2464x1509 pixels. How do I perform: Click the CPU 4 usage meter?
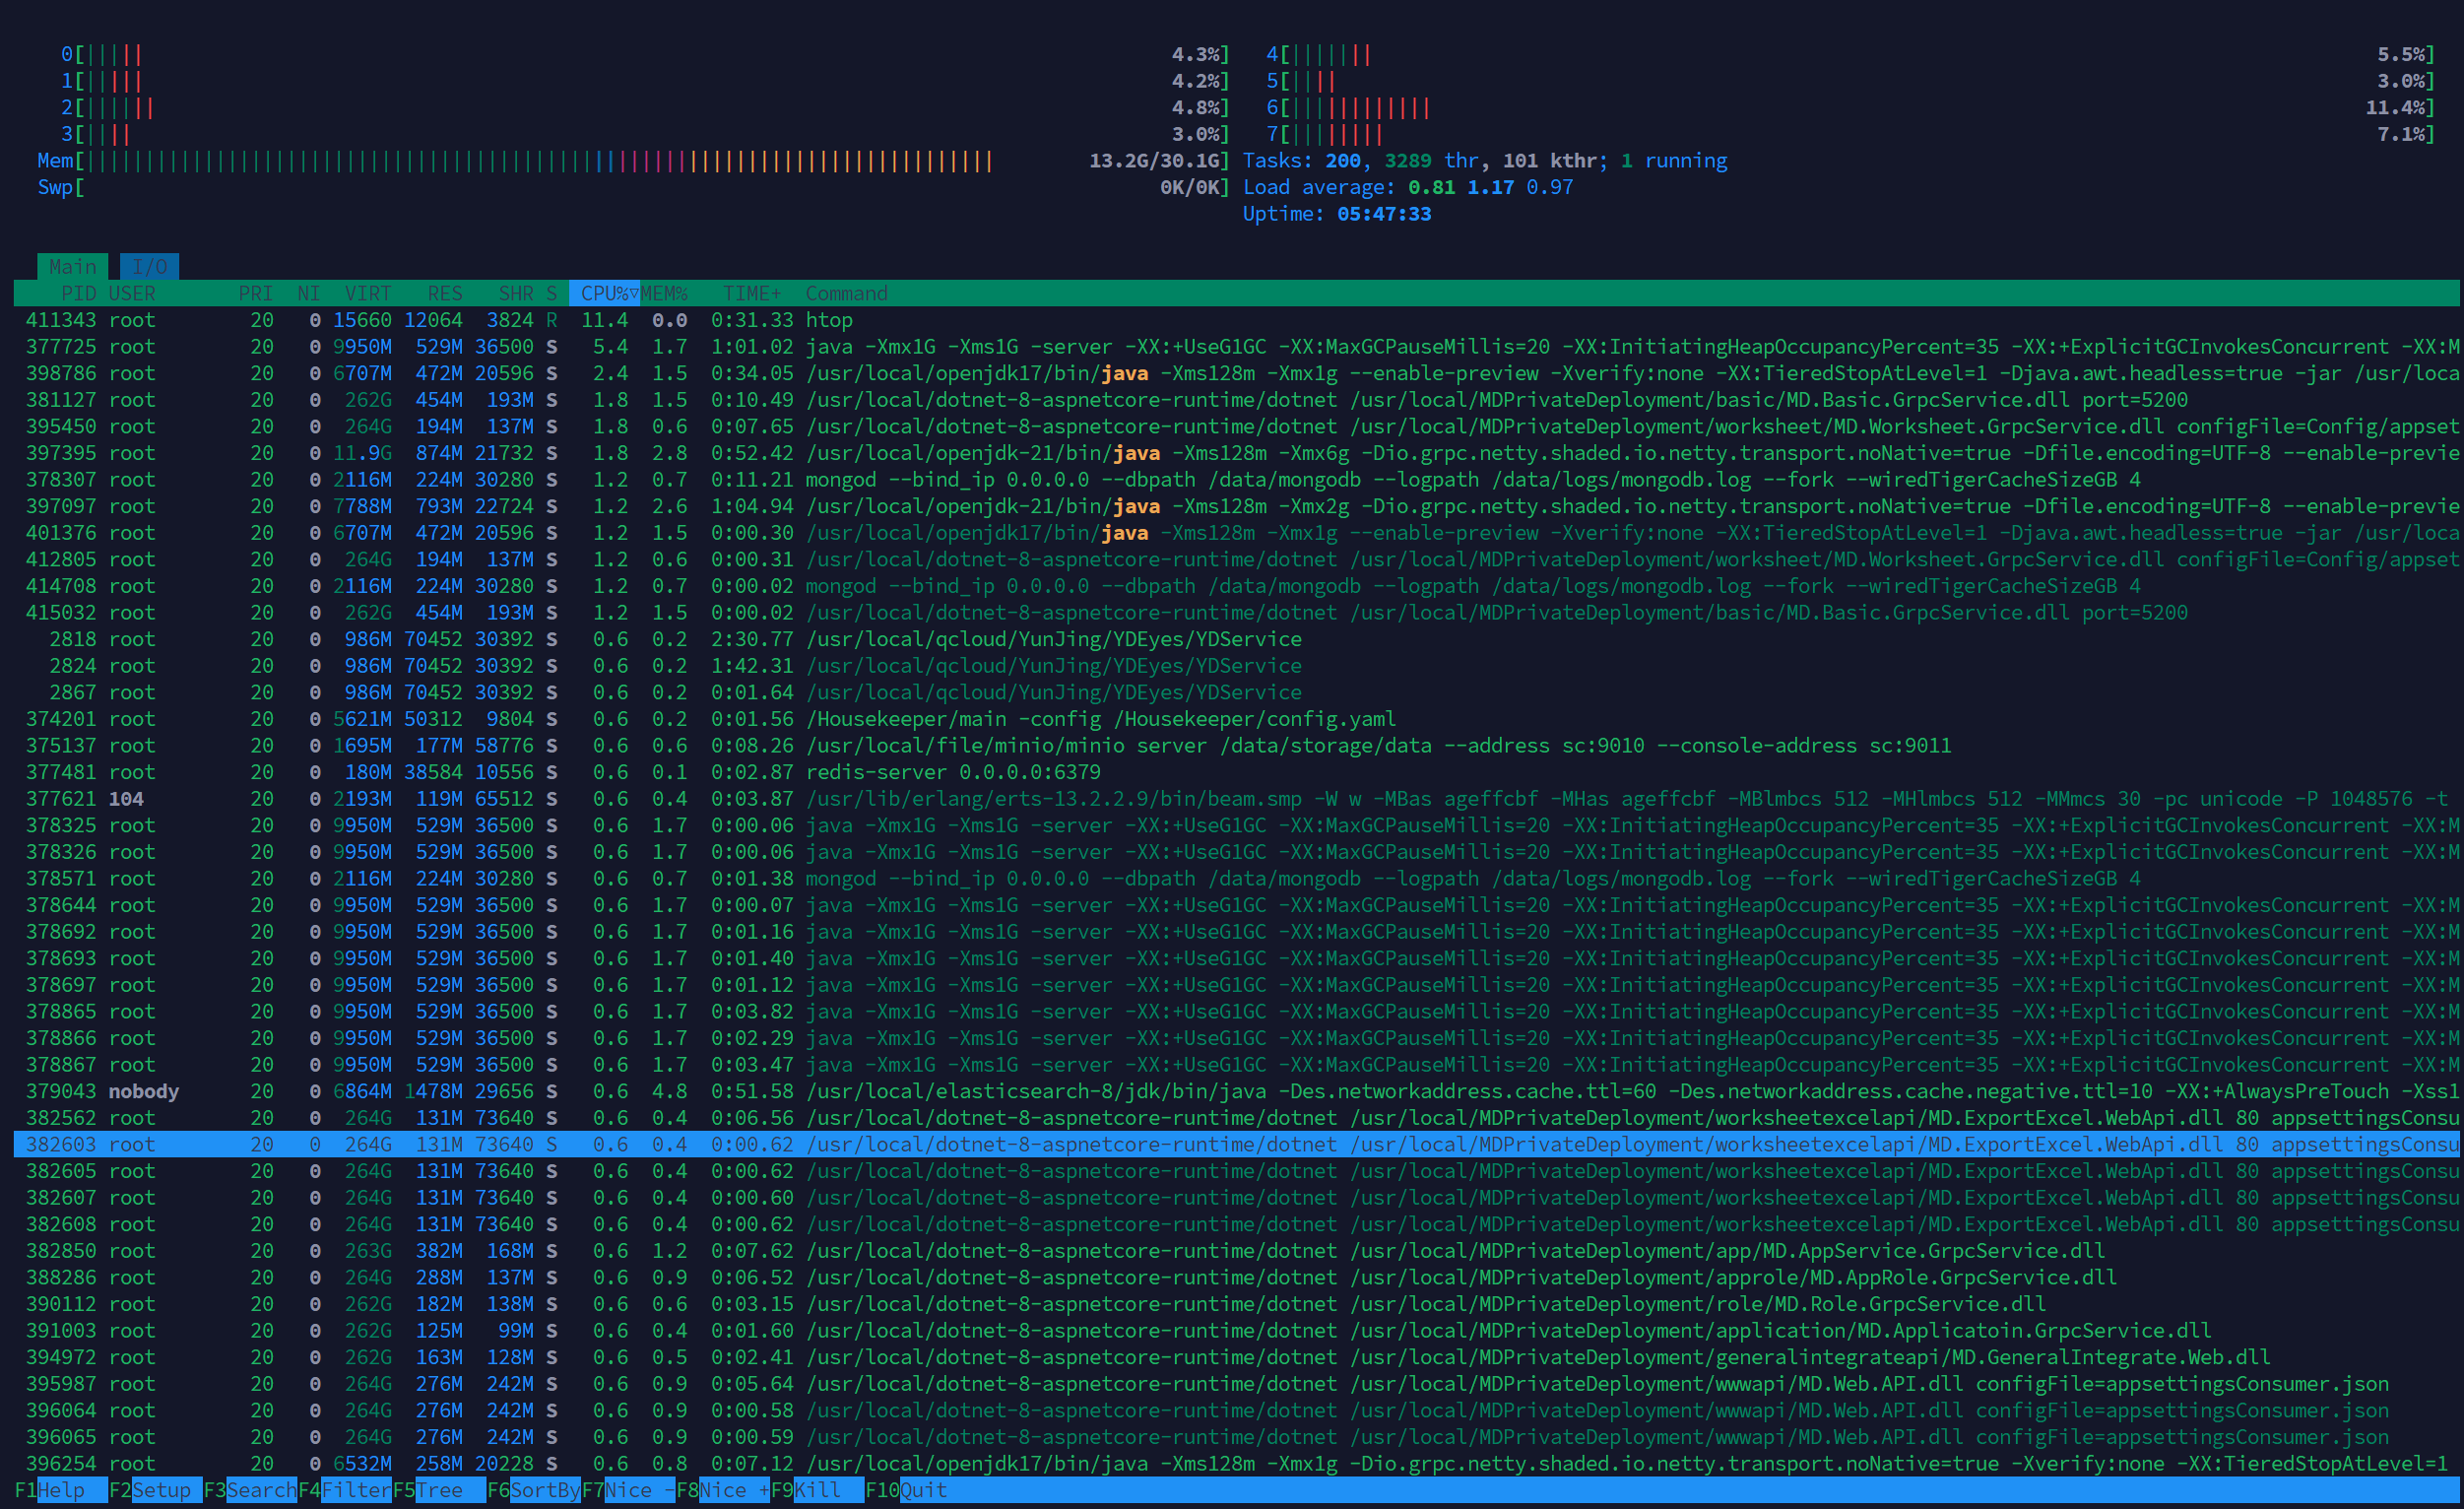coord(1851,55)
